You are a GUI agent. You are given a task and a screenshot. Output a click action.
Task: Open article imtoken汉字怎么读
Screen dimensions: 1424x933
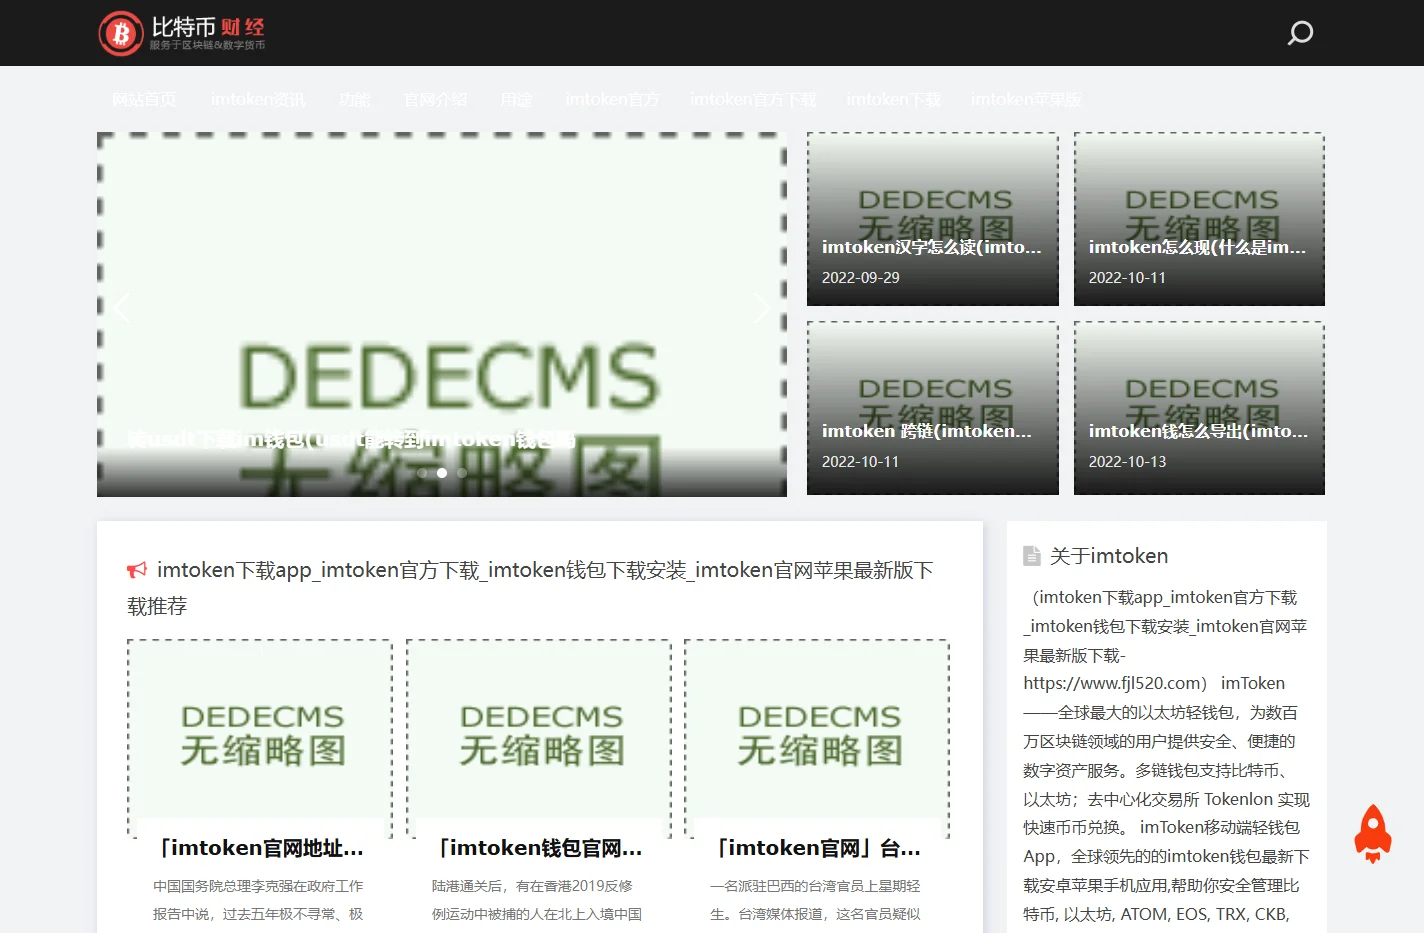point(932,247)
